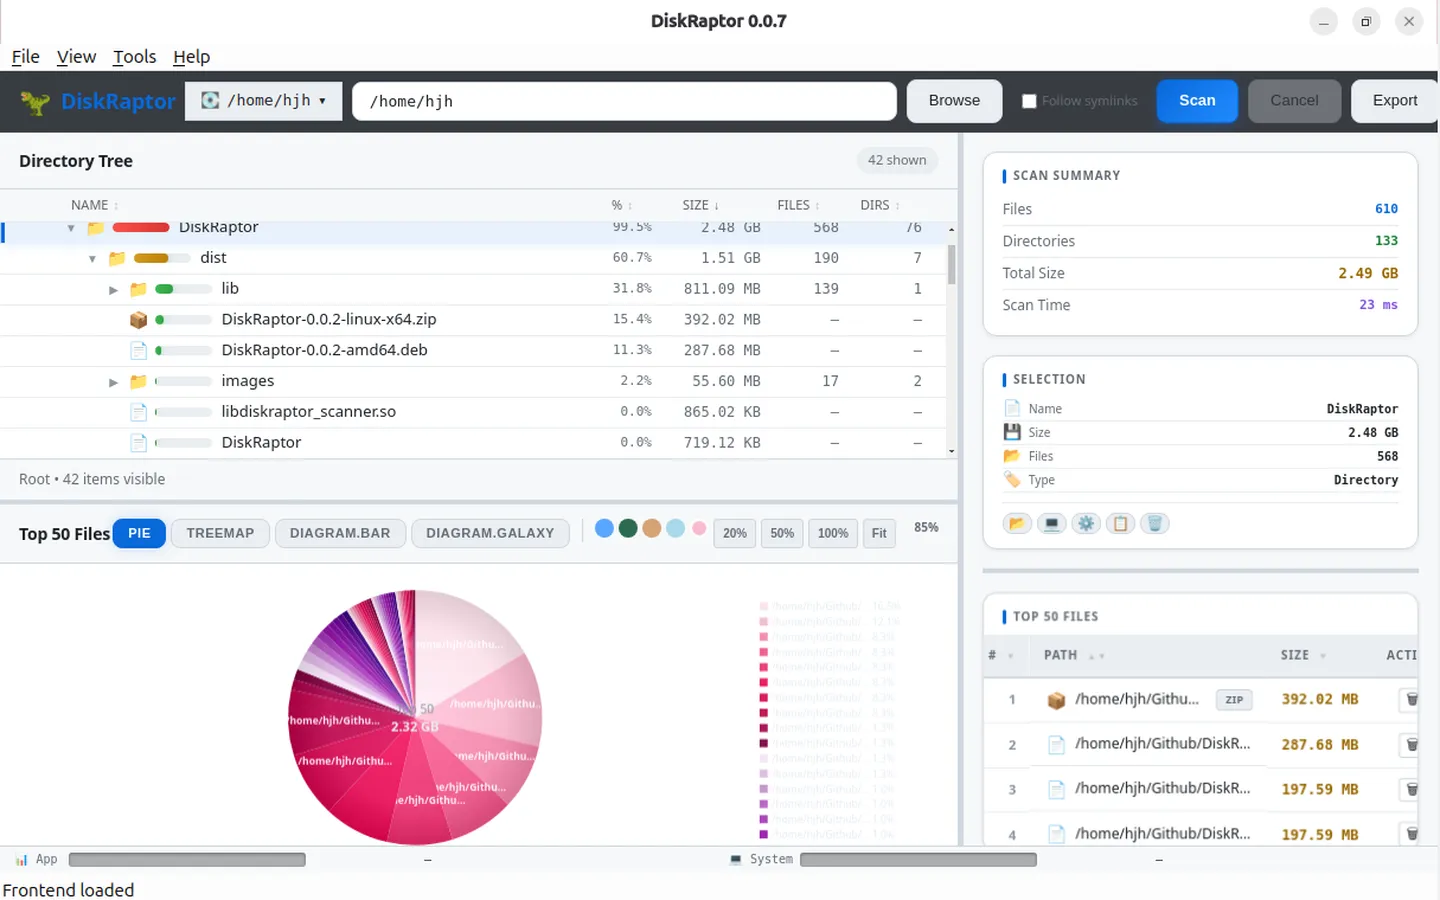Open the Help menu

[x=191, y=57]
